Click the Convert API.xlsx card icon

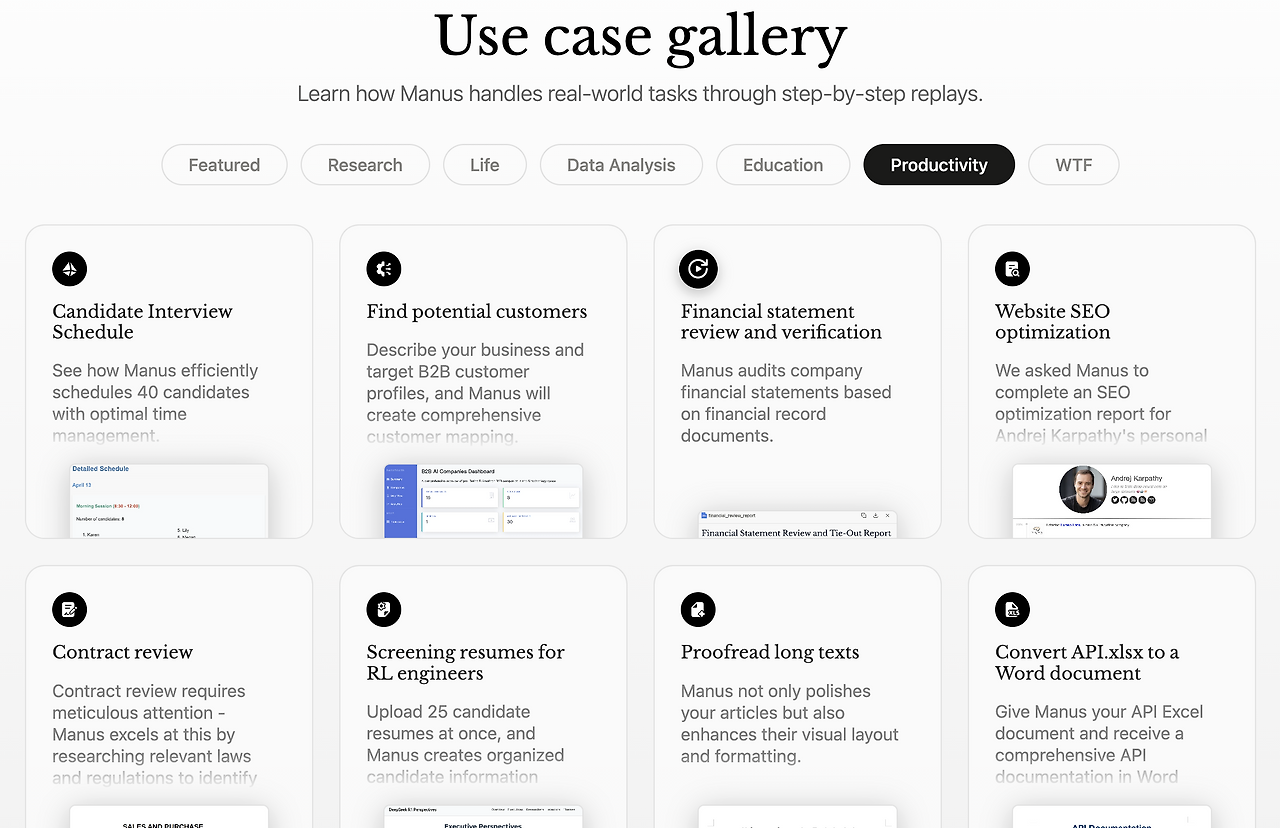click(x=1012, y=609)
